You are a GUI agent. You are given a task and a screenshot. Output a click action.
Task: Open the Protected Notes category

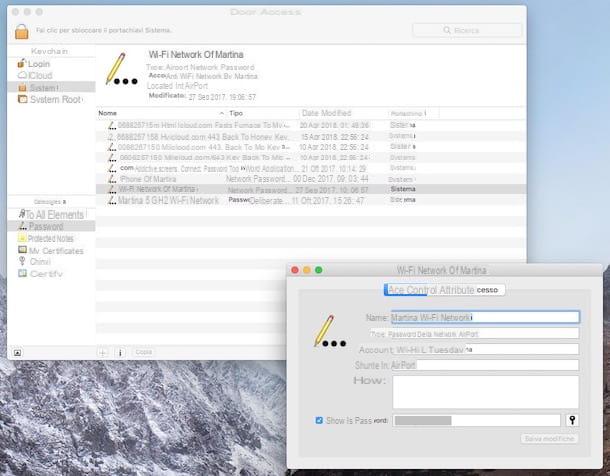[x=46, y=238]
